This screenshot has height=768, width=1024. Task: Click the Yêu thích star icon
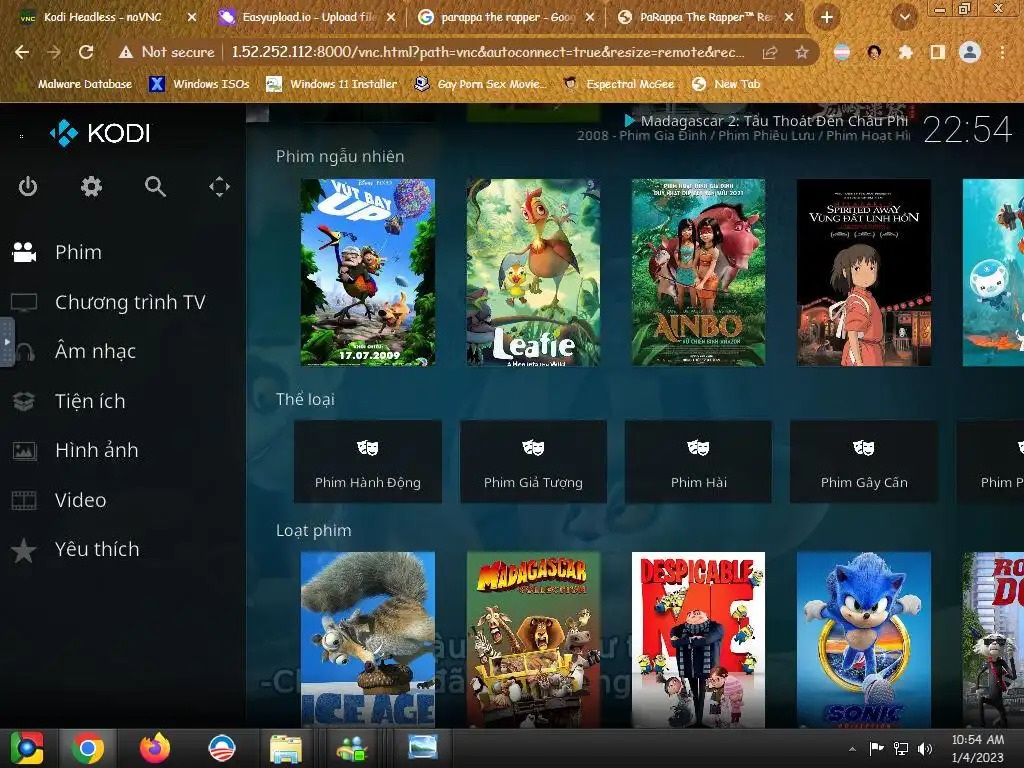(x=24, y=550)
